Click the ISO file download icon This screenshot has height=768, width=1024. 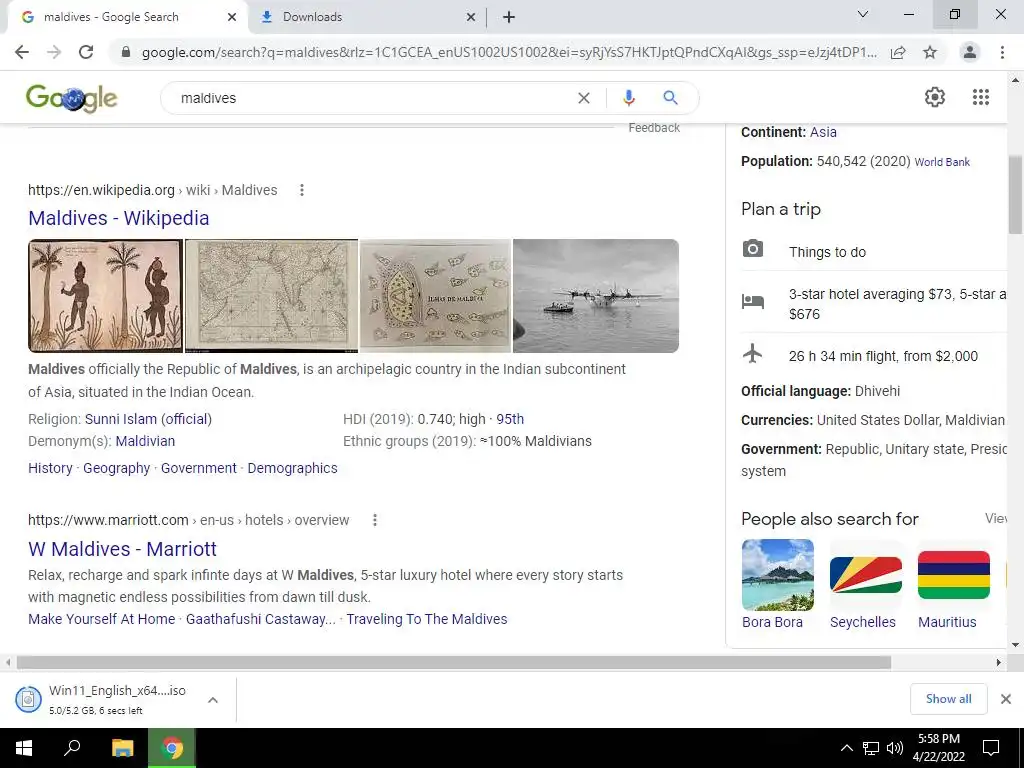coord(28,699)
